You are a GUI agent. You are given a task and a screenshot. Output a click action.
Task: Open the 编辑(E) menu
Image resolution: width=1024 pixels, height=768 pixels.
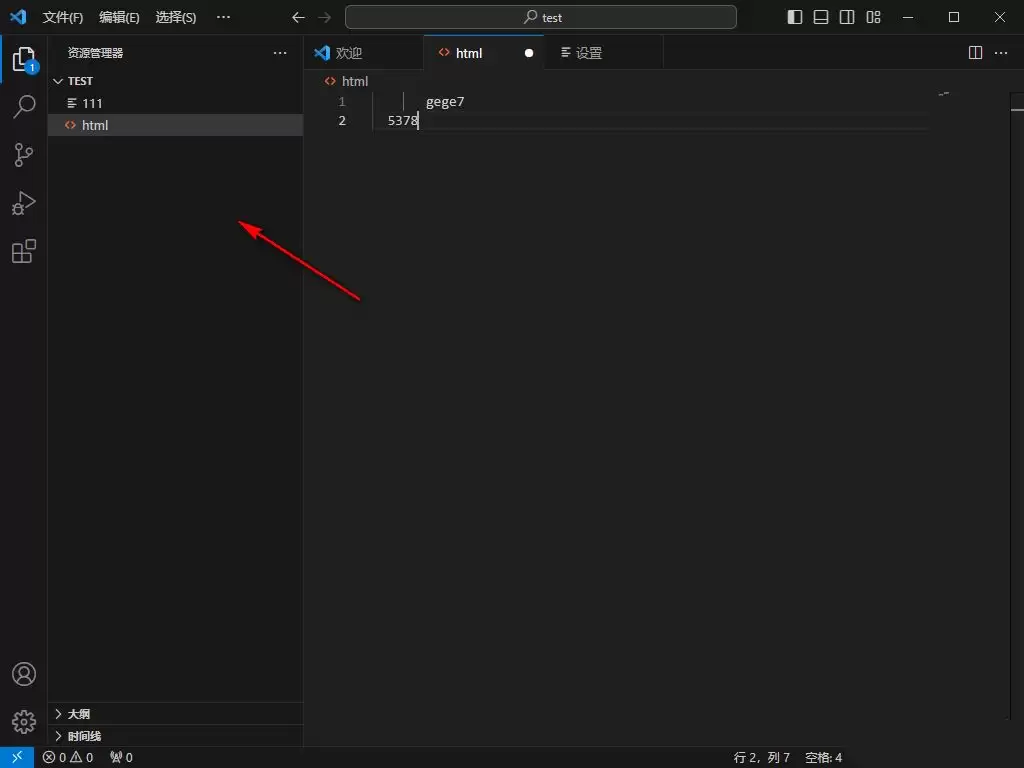coord(119,17)
